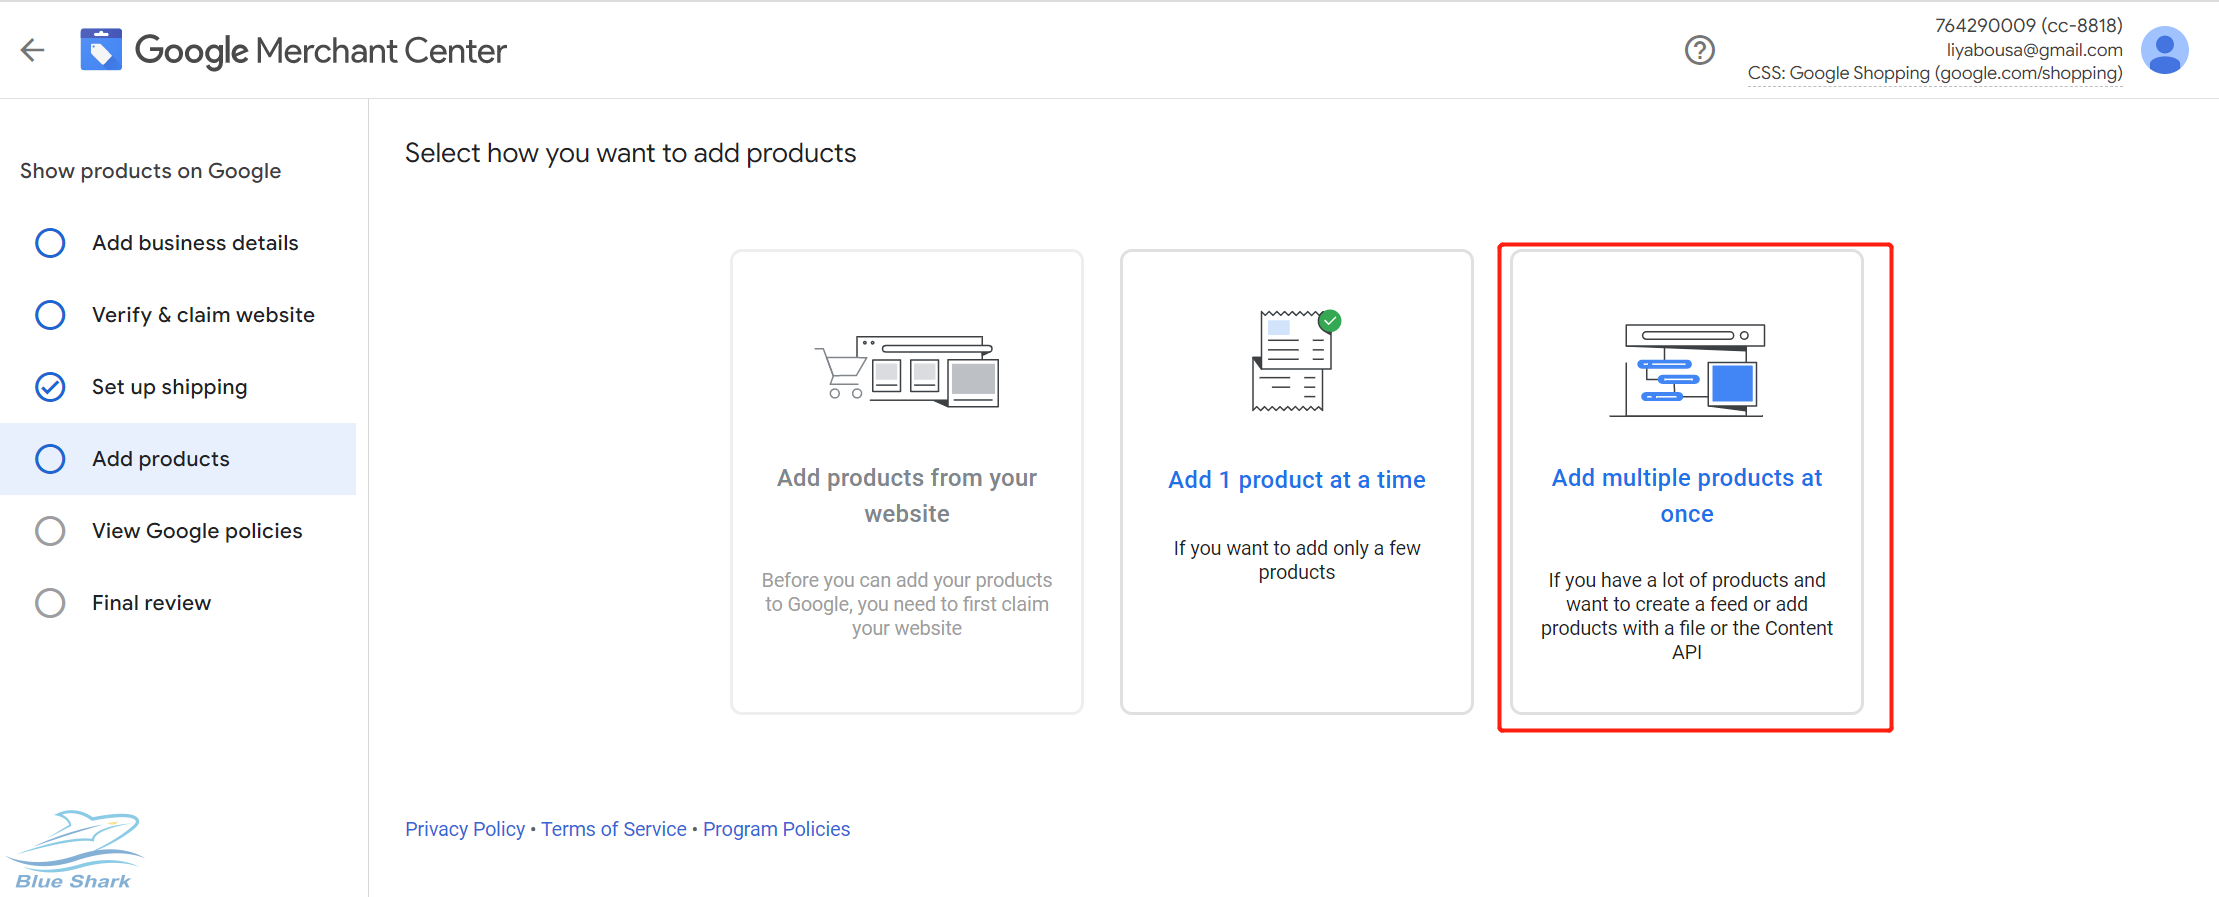The width and height of the screenshot is (2219, 897).
Task: Click the Content API description text
Action: pos(1687,616)
